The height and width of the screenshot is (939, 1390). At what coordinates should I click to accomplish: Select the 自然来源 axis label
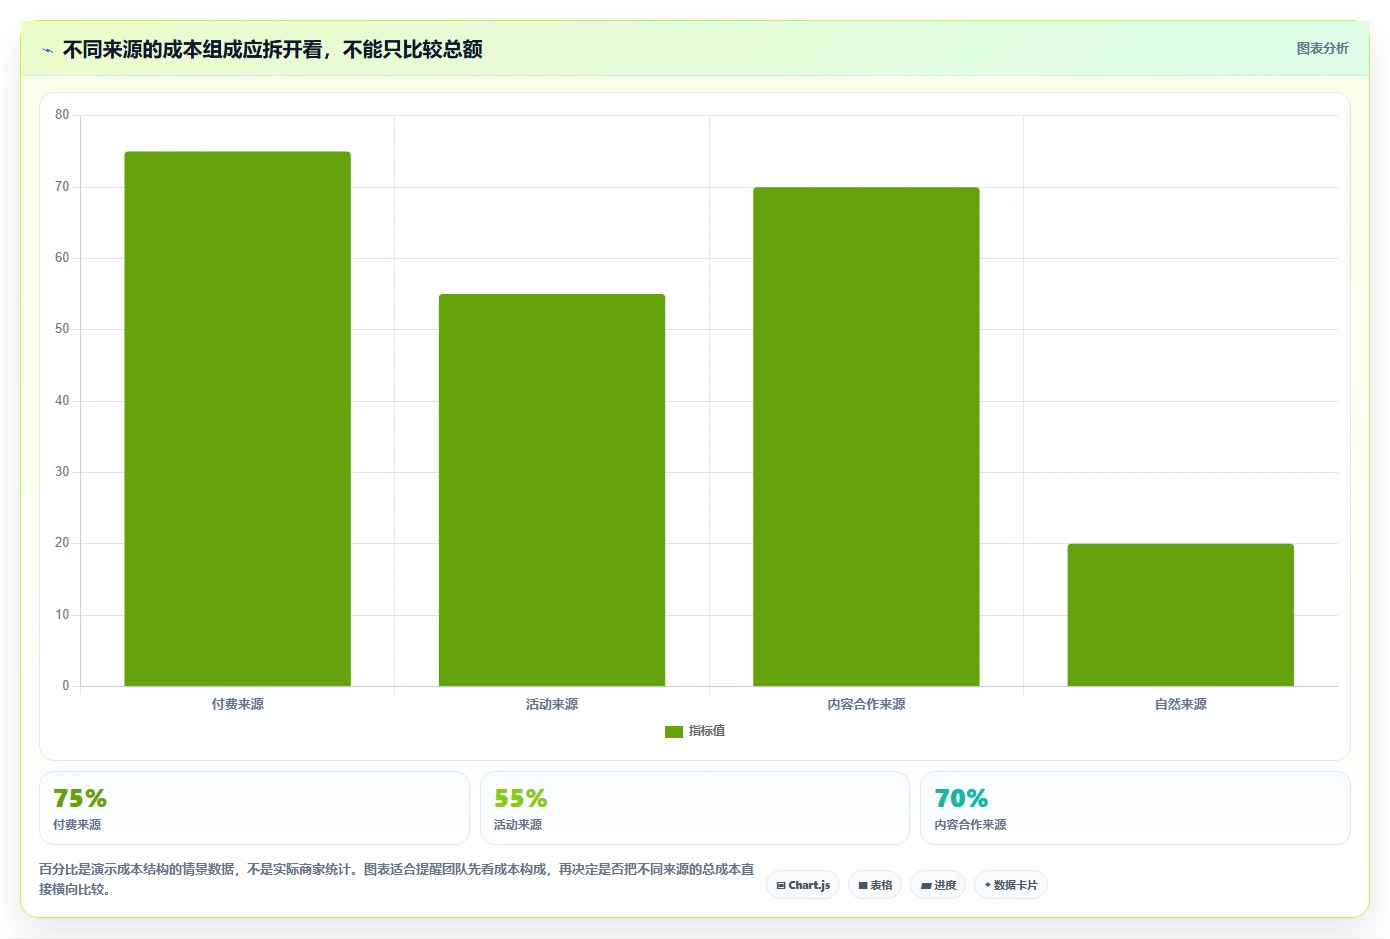coord(1180,704)
